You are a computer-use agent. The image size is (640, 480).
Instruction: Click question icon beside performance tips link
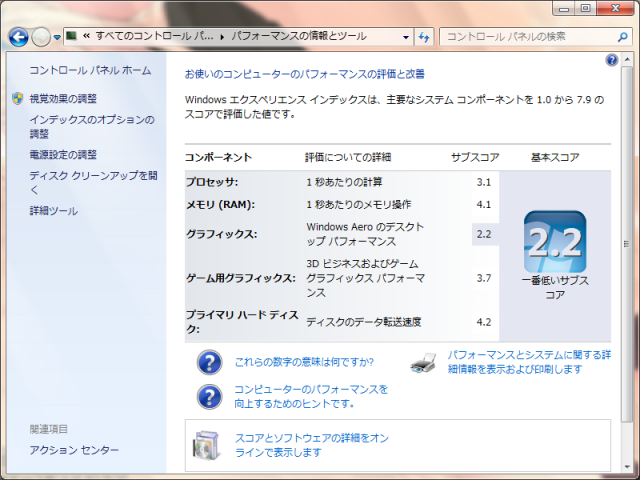209,396
